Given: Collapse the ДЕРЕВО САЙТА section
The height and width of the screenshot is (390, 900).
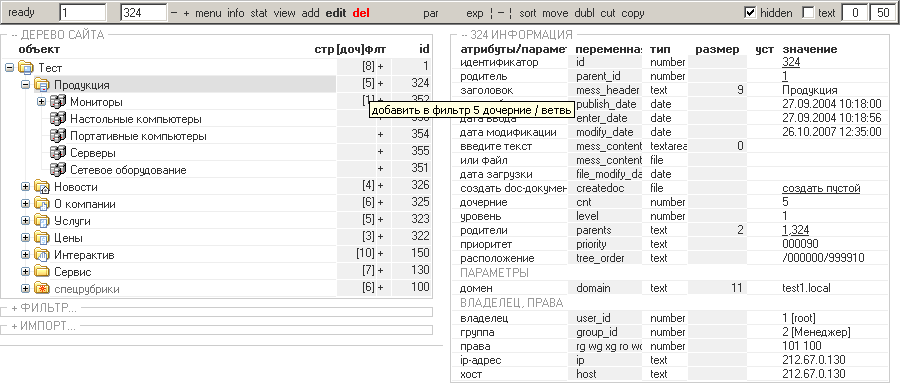Looking at the screenshot, I should 57,35.
